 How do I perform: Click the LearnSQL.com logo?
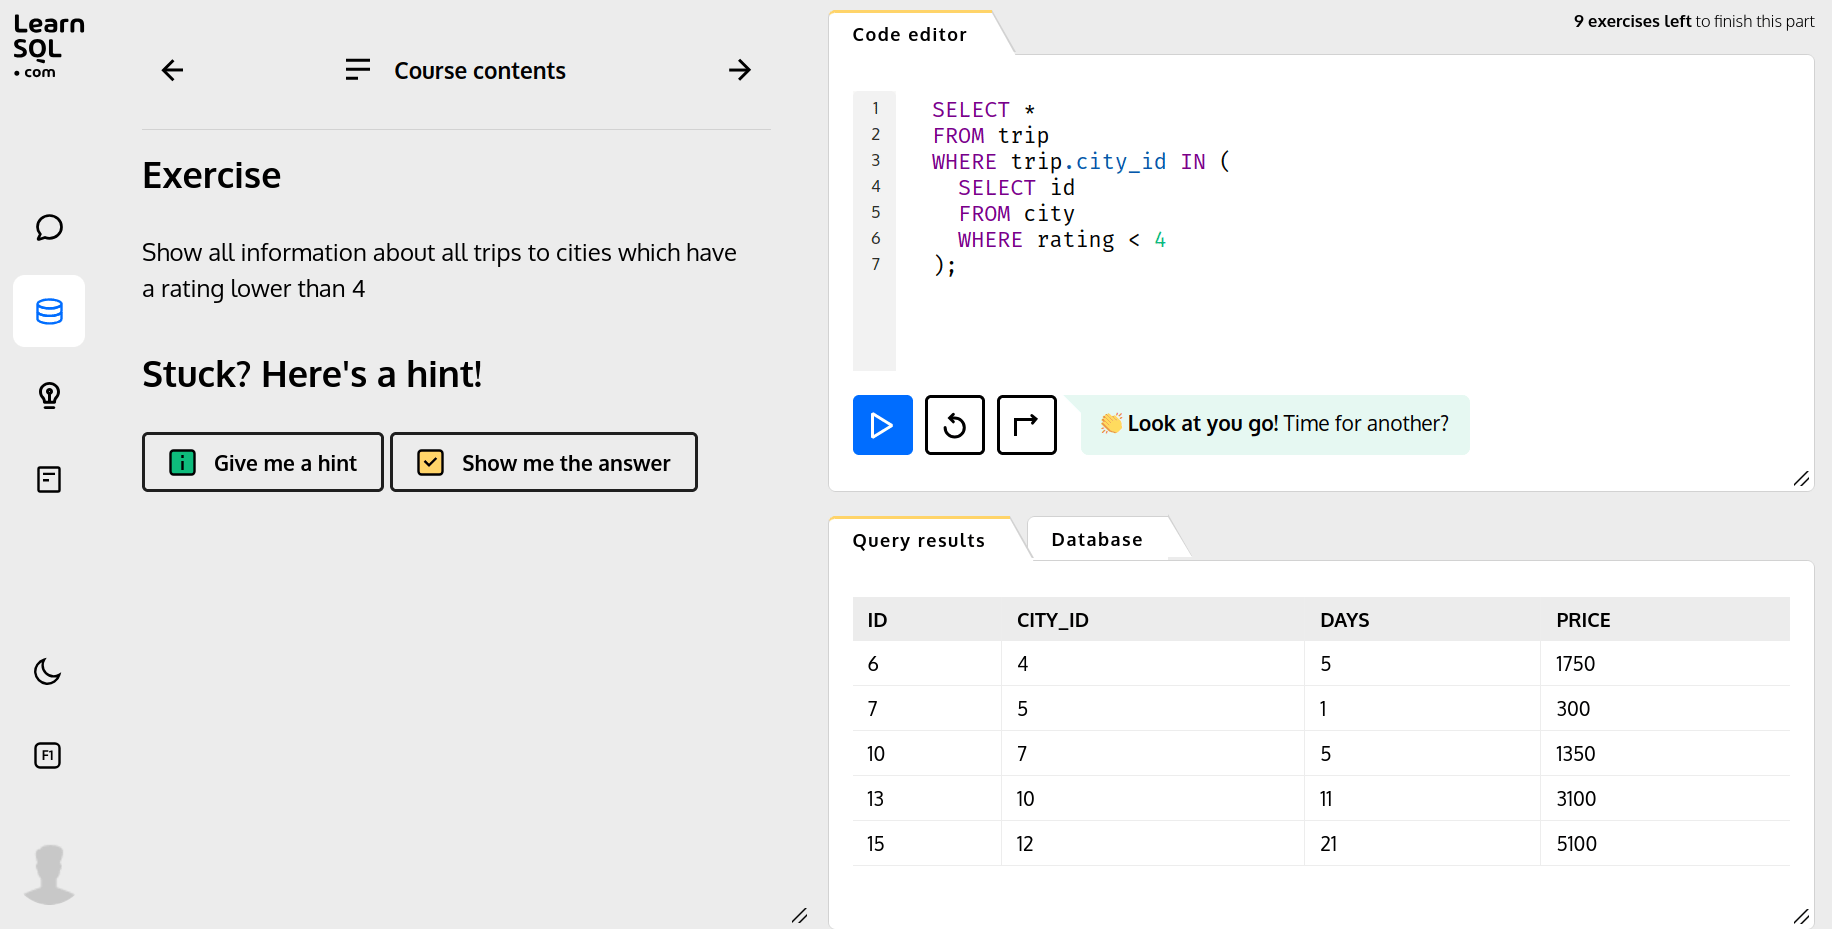[x=48, y=46]
